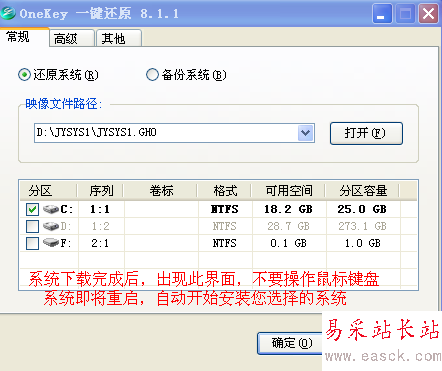The height and width of the screenshot is (371, 442).
Task: Close the OneKey window
Action: [428, 14]
